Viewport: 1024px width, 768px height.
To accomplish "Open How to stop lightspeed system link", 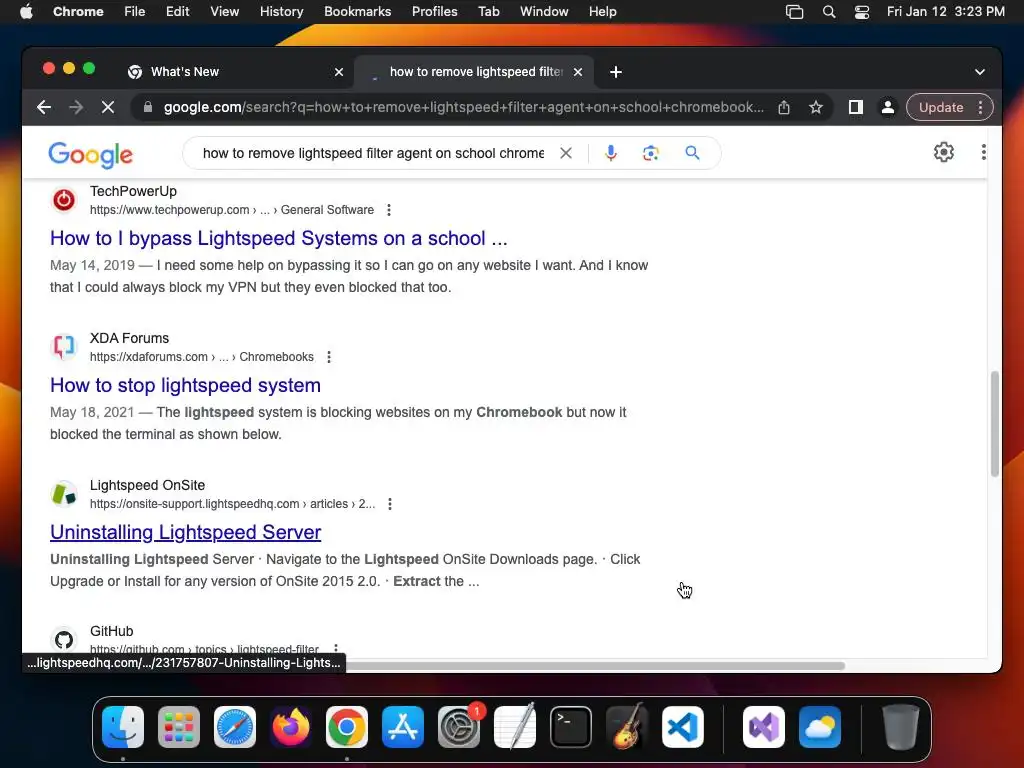I will [x=185, y=385].
